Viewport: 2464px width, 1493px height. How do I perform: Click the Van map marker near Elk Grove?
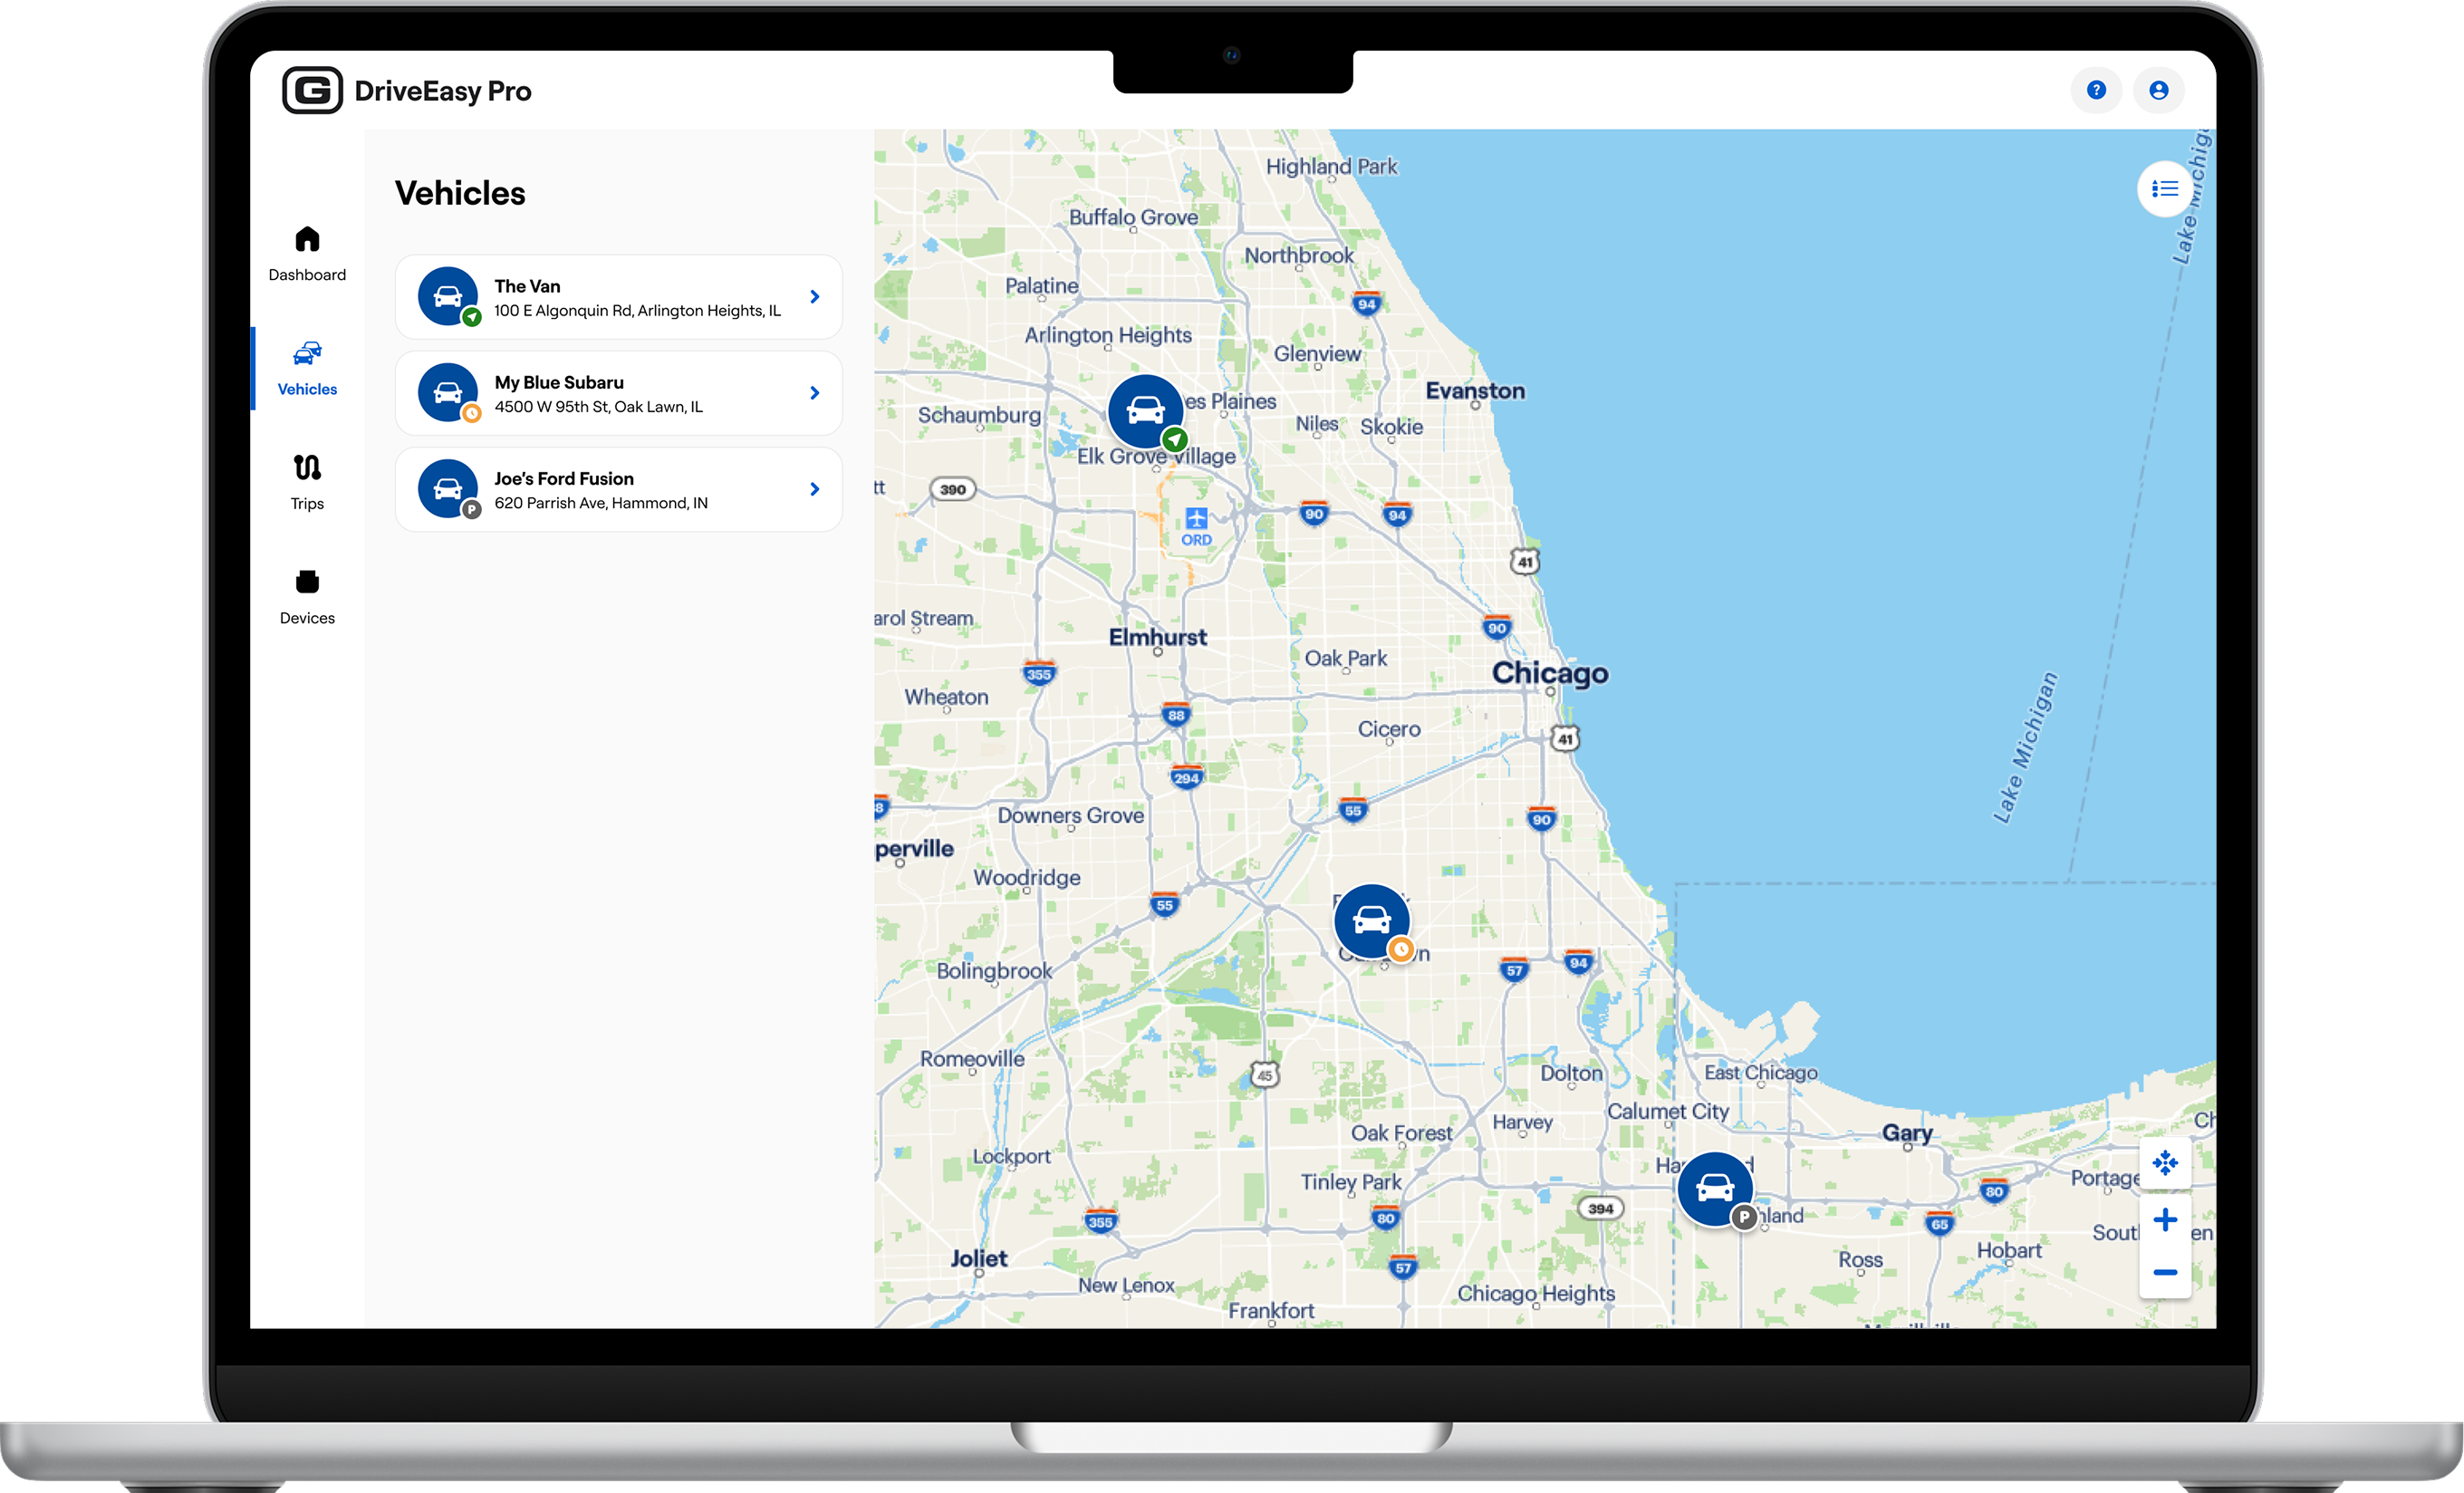(x=1146, y=411)
